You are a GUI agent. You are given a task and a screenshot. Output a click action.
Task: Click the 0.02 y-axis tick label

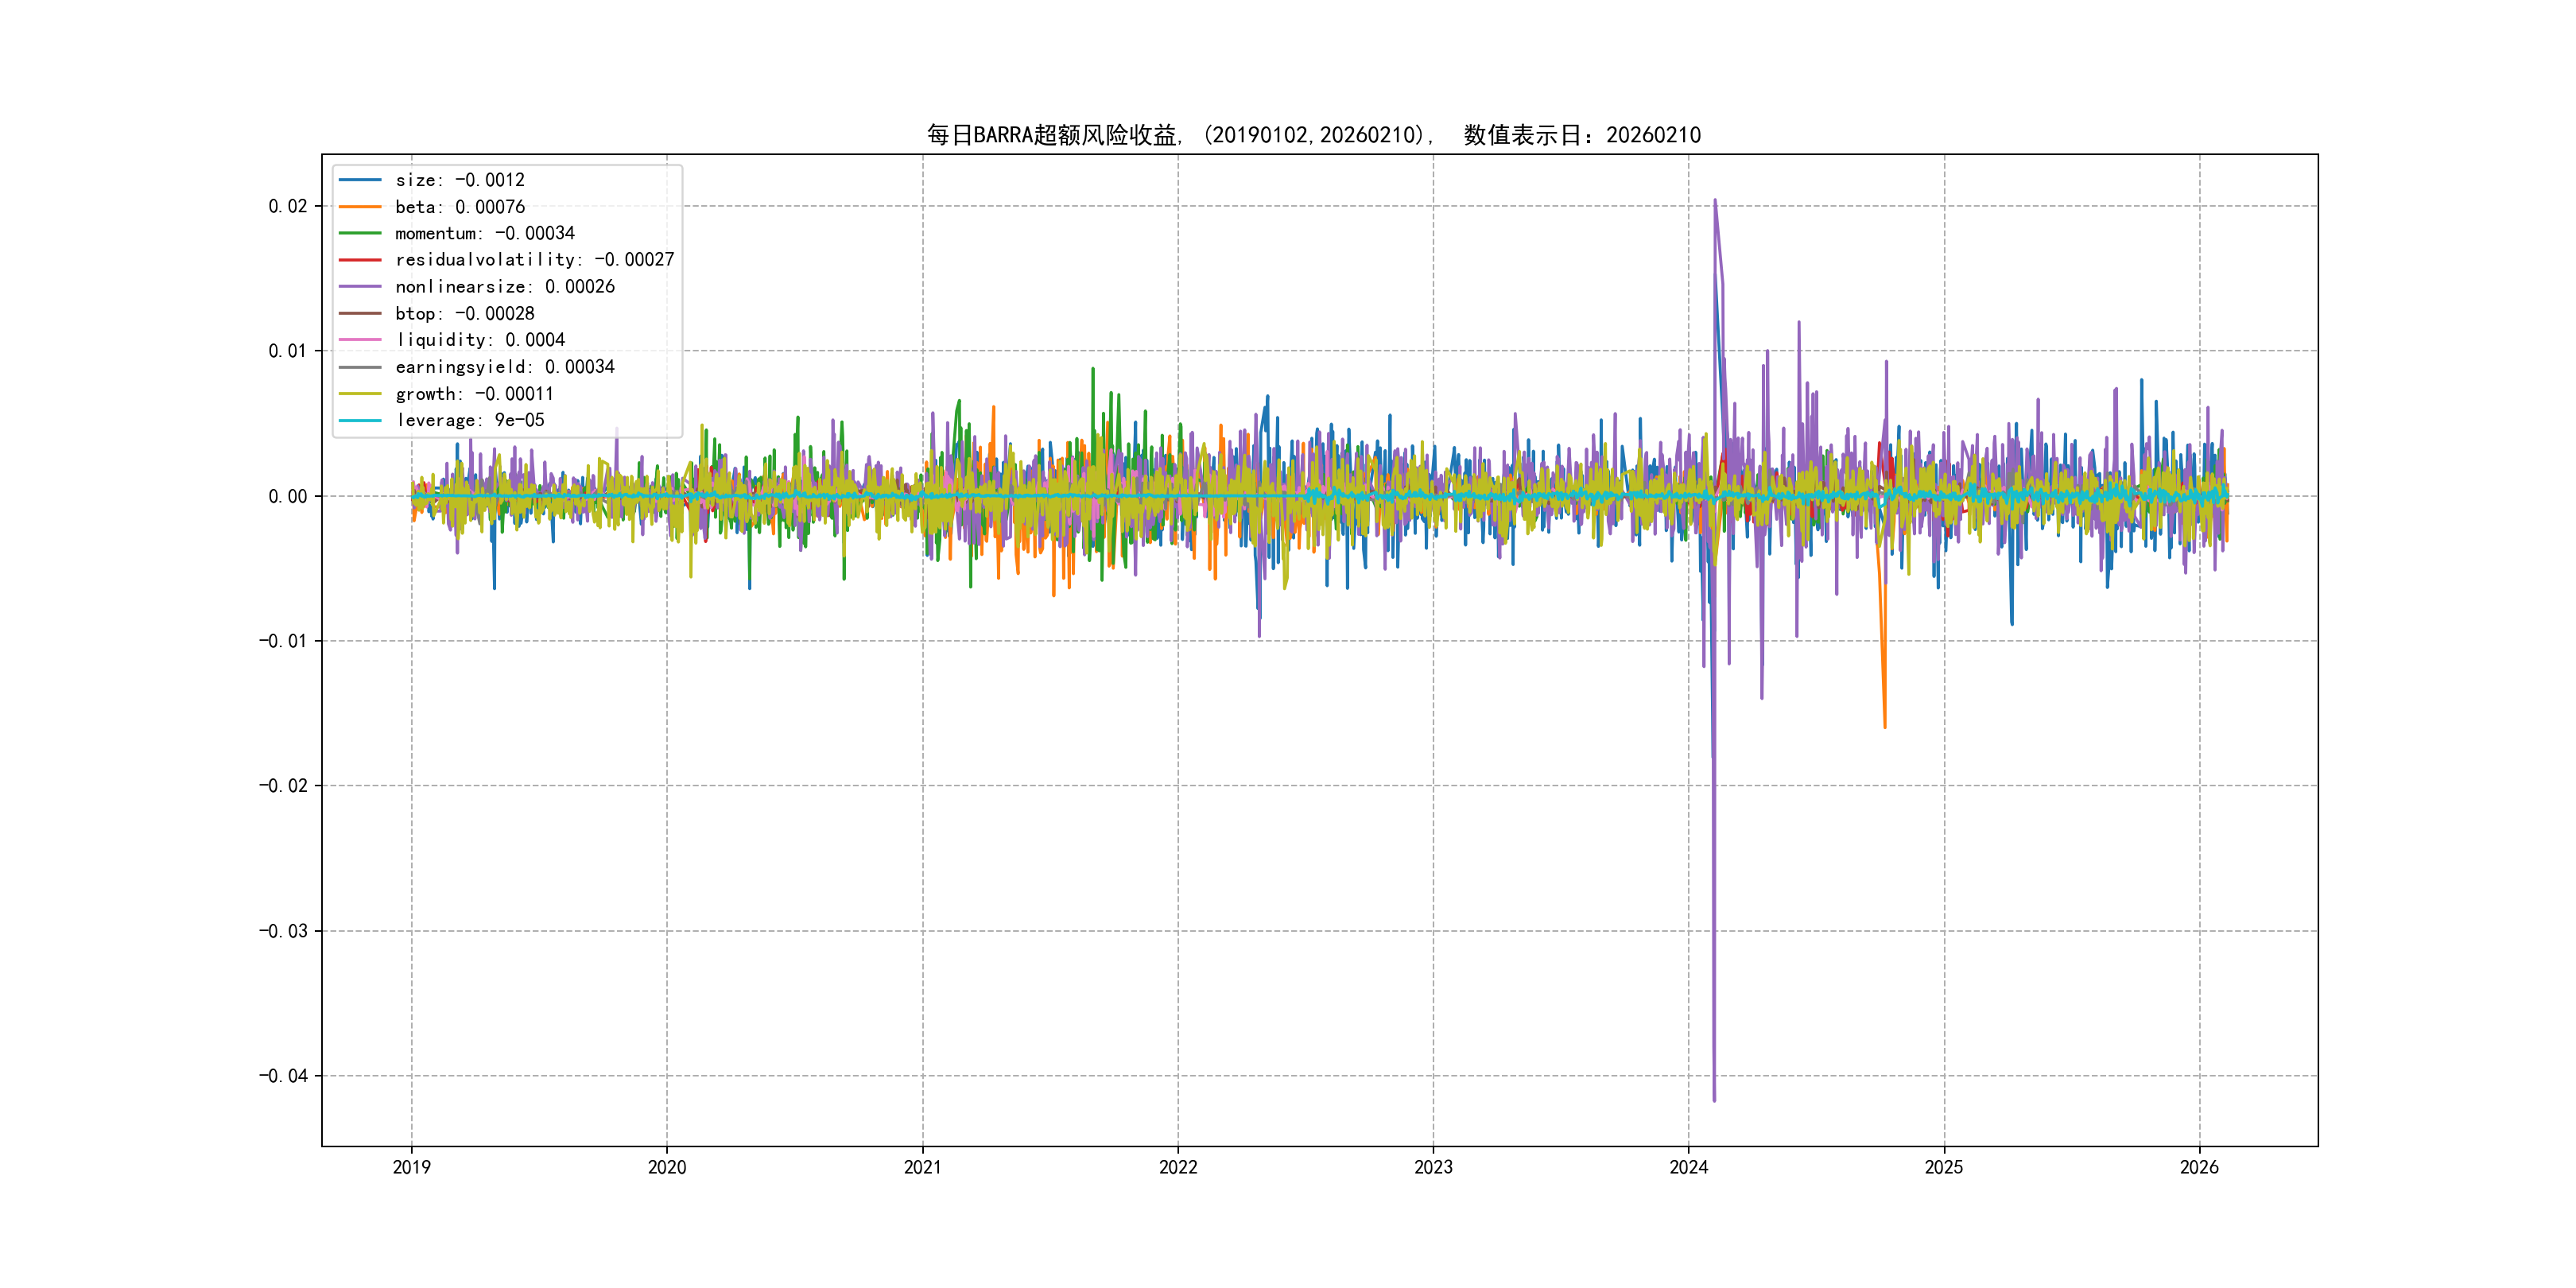pos(287,206)
